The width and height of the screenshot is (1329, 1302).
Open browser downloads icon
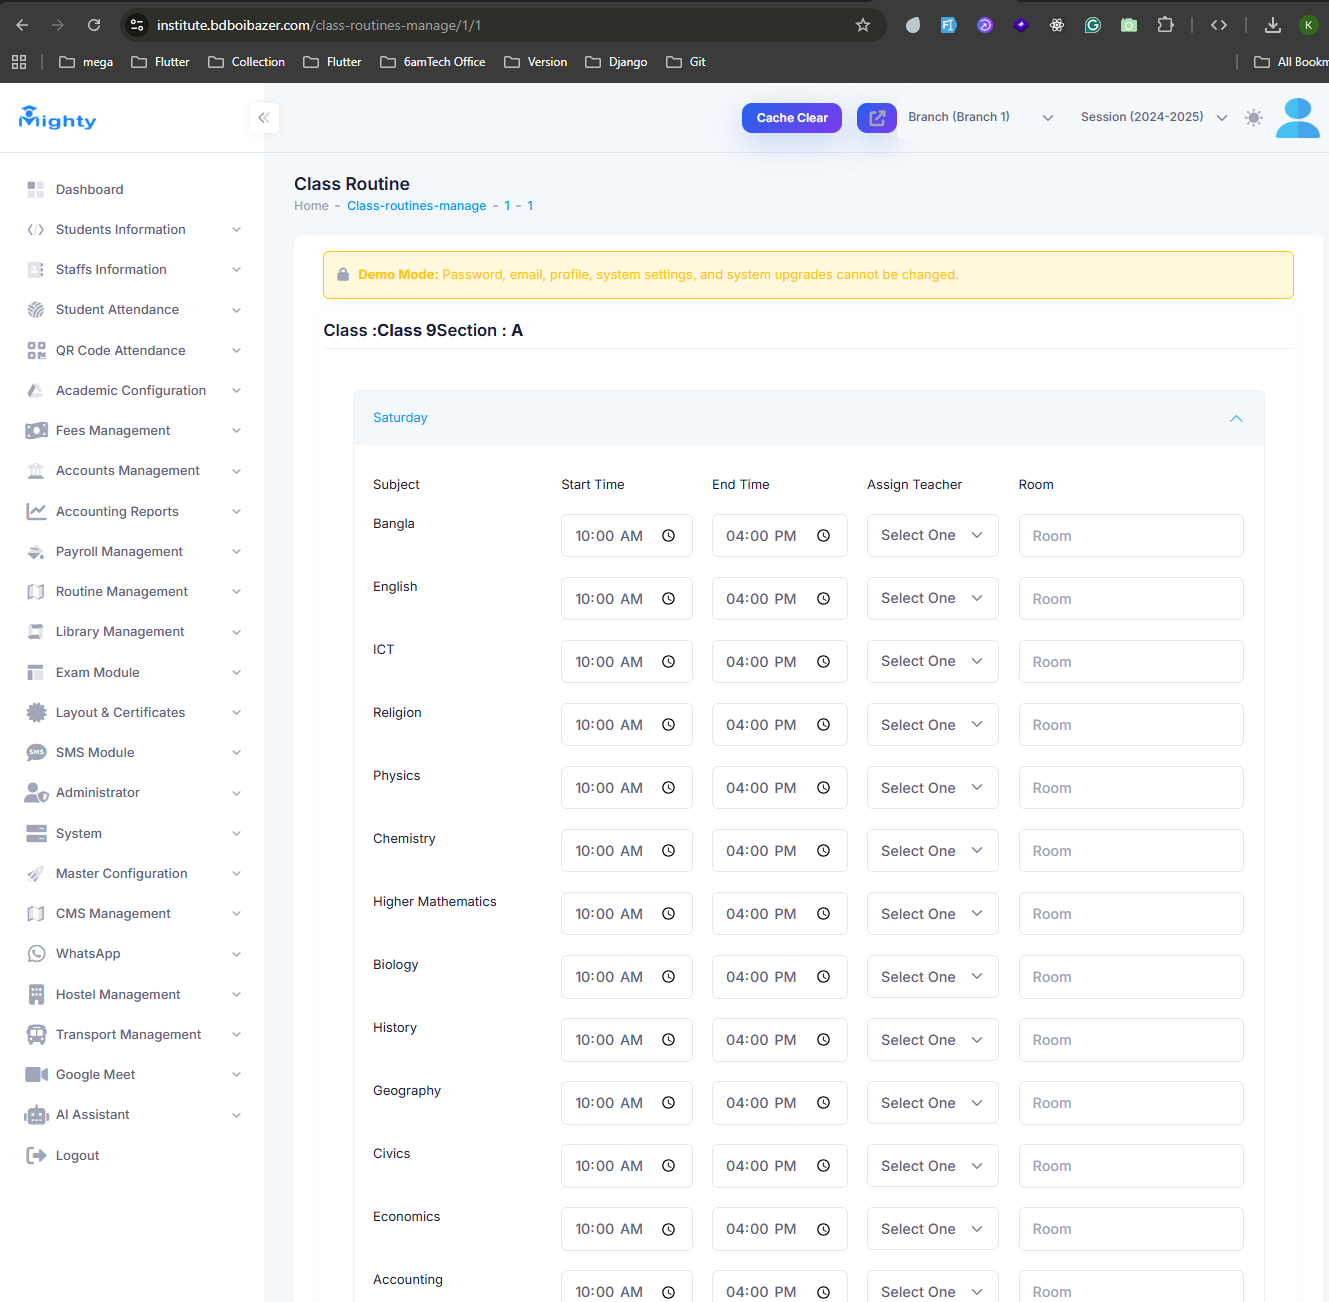[1273, 25]
